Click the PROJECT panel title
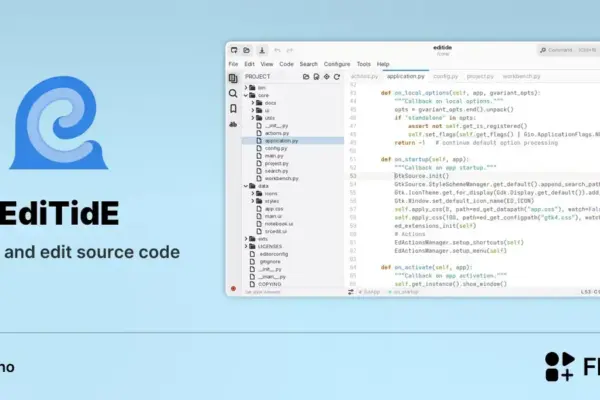The width and height of the screenshot is (600, 400). [x=258, y=77]
